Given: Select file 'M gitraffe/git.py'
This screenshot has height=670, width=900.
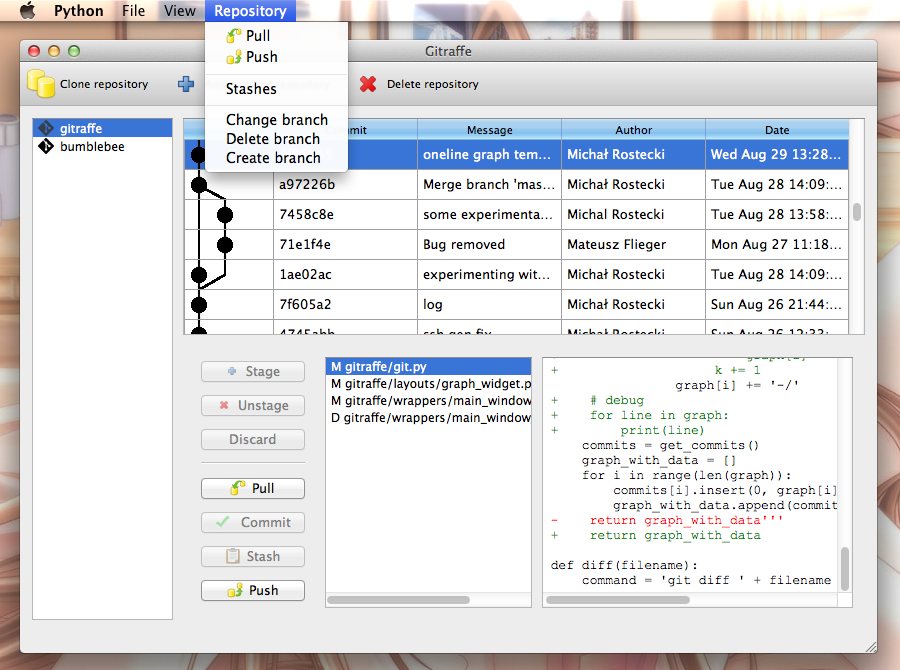Looking at the screenshot, I should (428, 366).
